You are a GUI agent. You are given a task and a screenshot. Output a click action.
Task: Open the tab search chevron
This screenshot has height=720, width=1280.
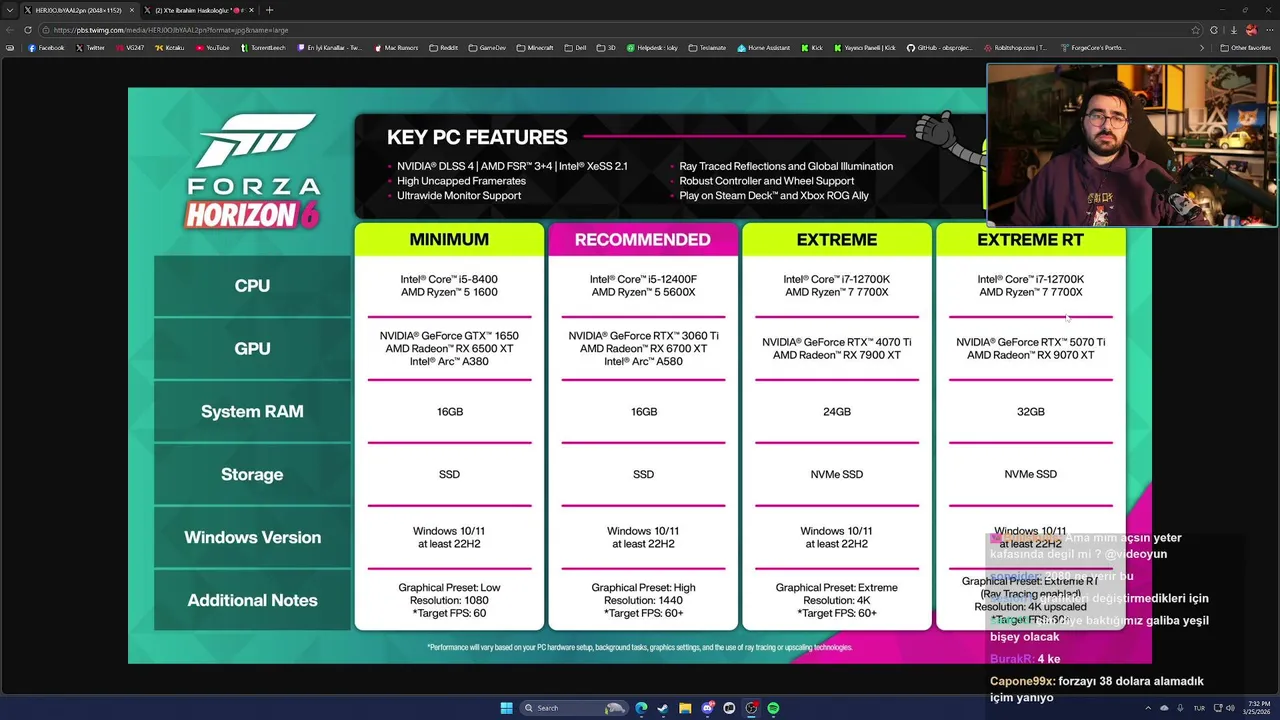(10, 10)
